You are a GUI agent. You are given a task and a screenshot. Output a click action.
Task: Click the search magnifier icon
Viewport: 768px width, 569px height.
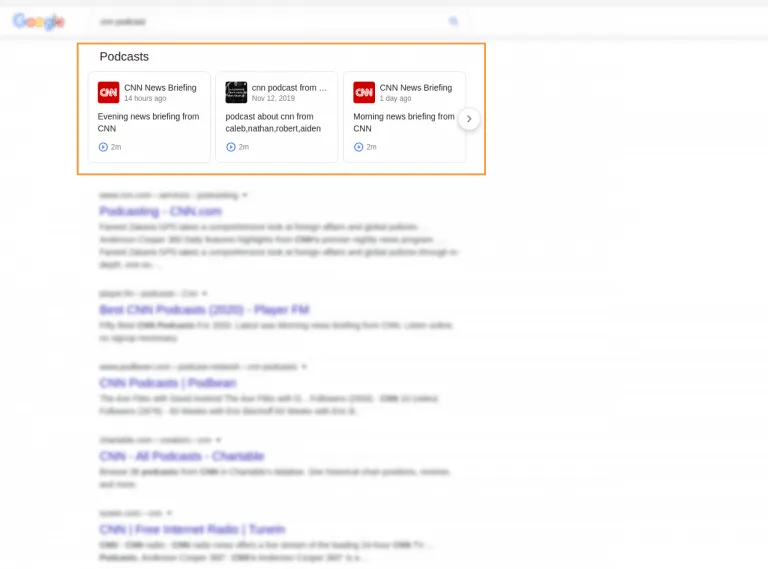coord(453,21)
